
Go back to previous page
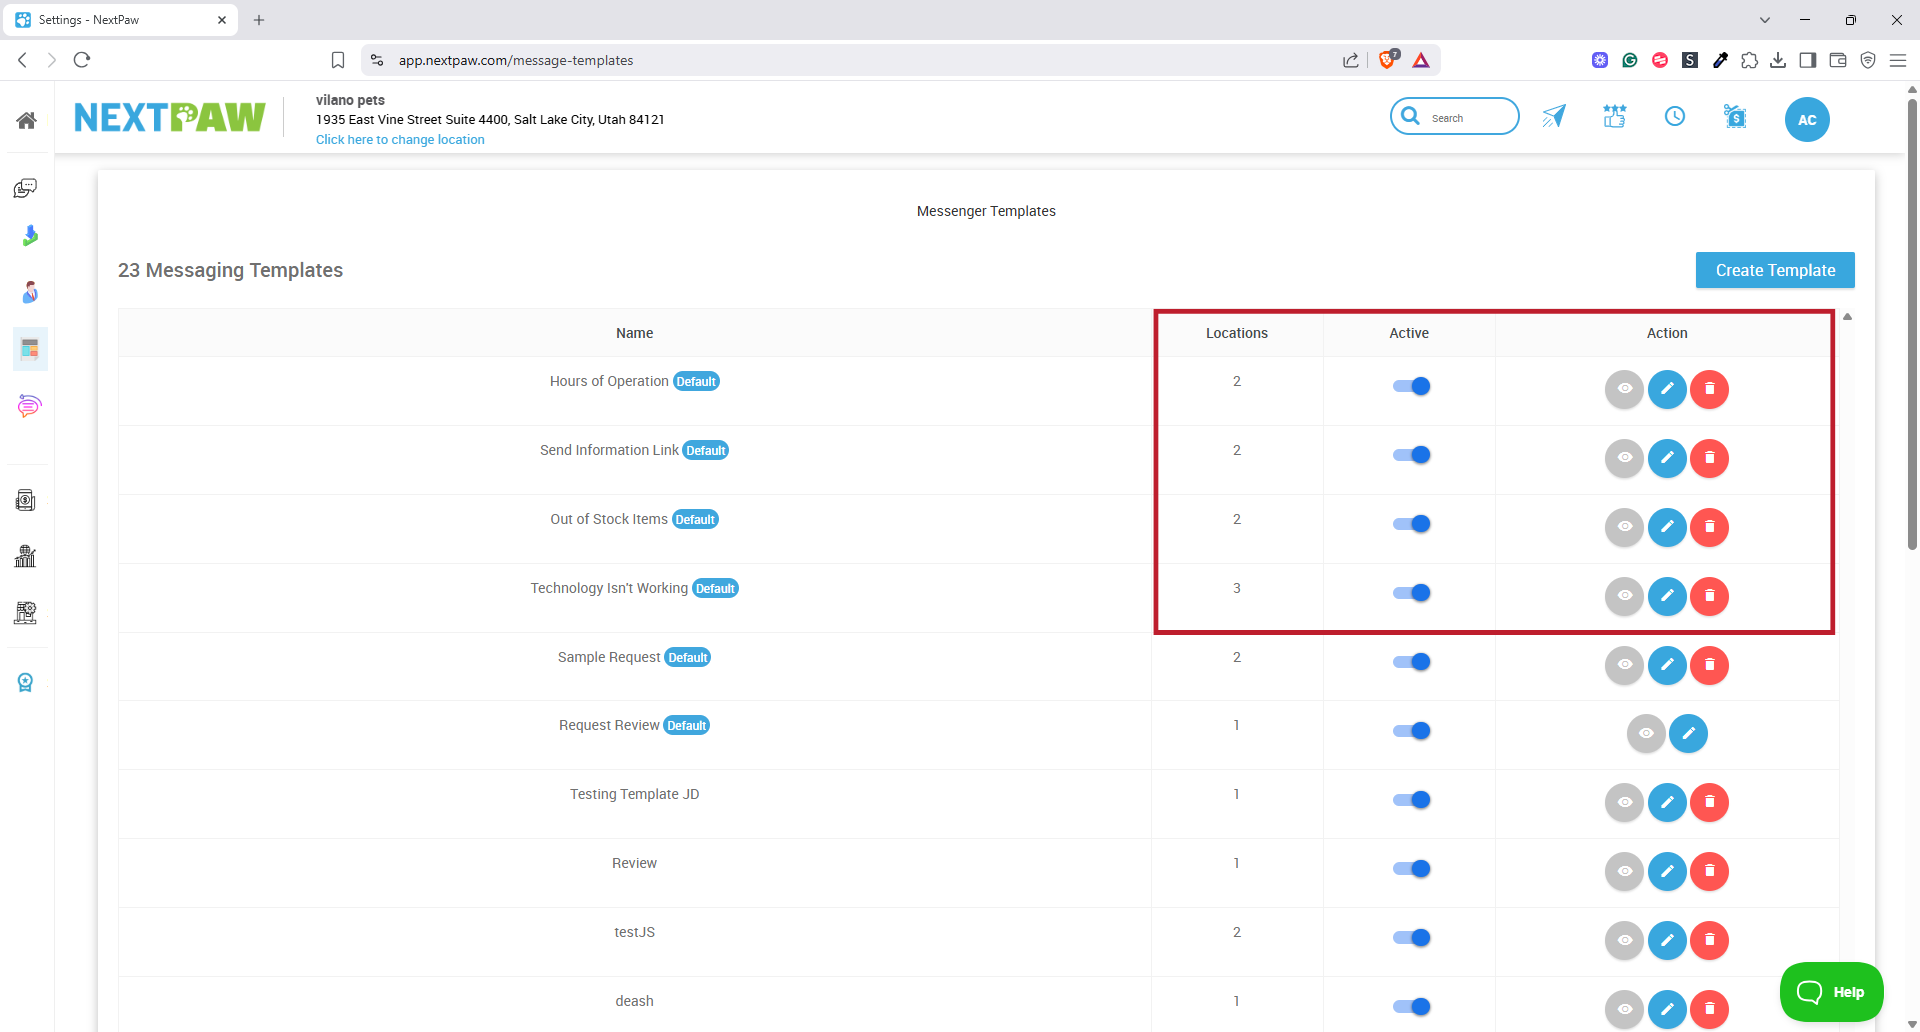(22, 60)
